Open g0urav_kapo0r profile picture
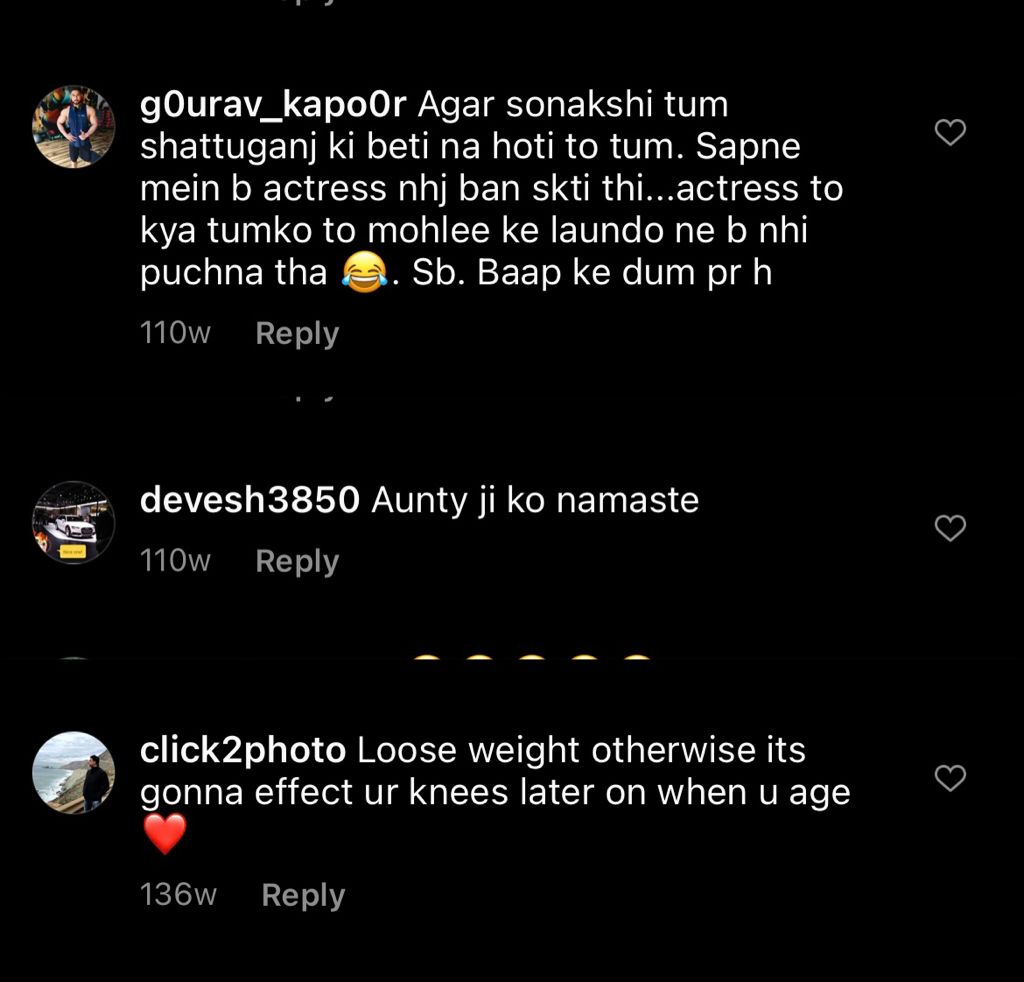 tap(73, 126)
